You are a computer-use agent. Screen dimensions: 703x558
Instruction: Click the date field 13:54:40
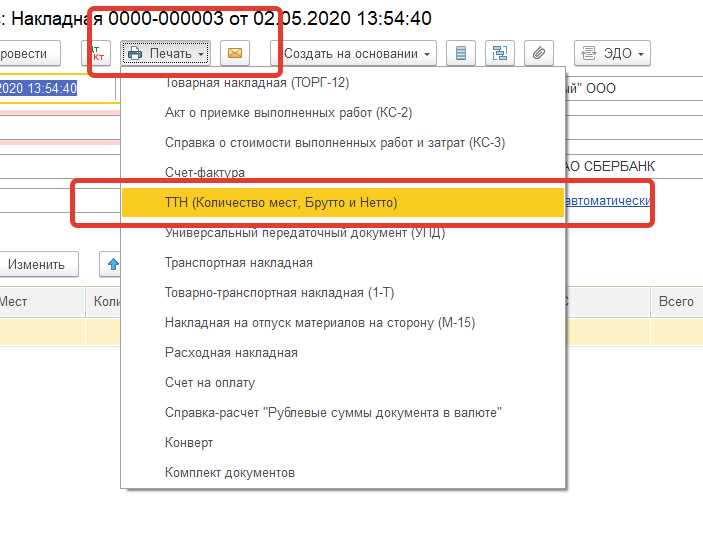57,88
